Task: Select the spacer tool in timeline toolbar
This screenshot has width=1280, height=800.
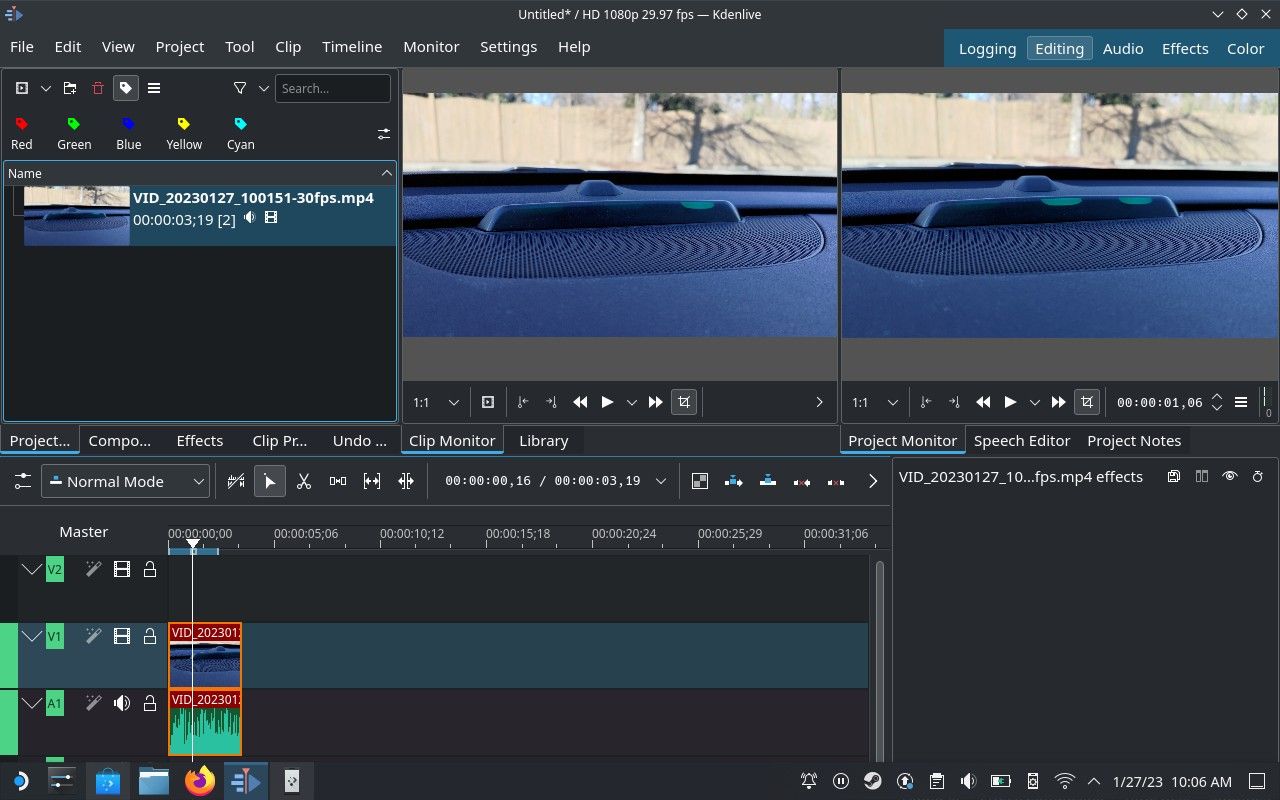Action: [x=338, y=481]
